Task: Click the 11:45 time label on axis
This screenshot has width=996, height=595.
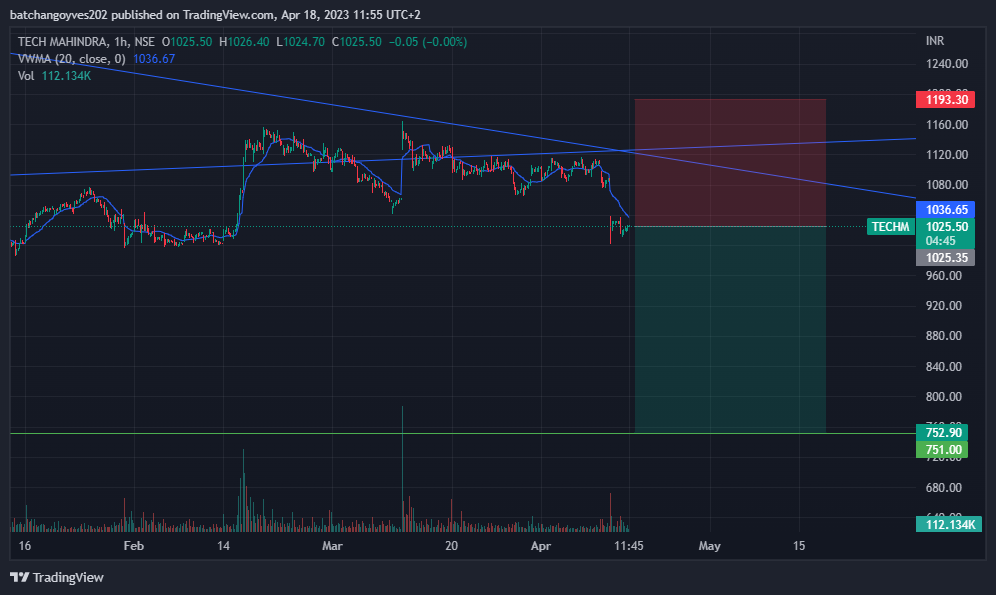Action: click(x=629, y=546)
